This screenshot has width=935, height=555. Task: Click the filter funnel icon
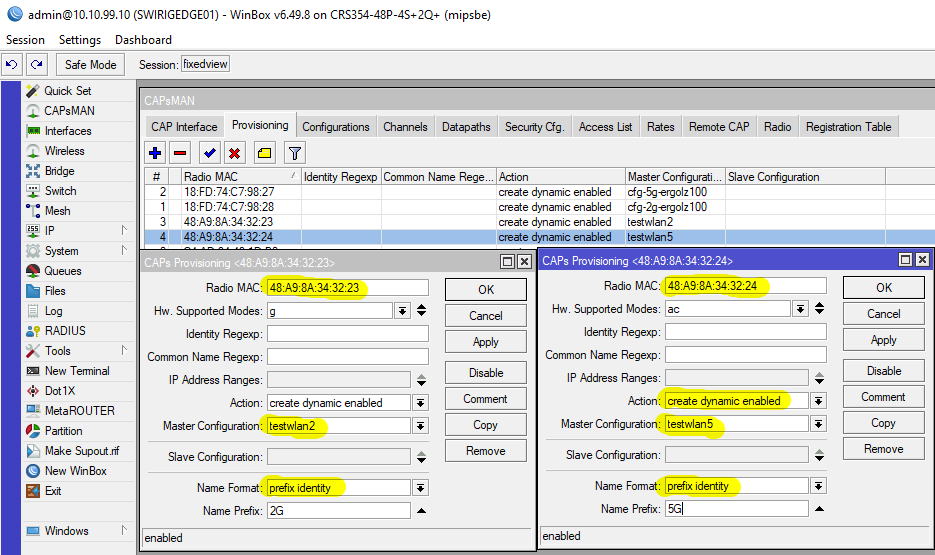pos(294,153)
